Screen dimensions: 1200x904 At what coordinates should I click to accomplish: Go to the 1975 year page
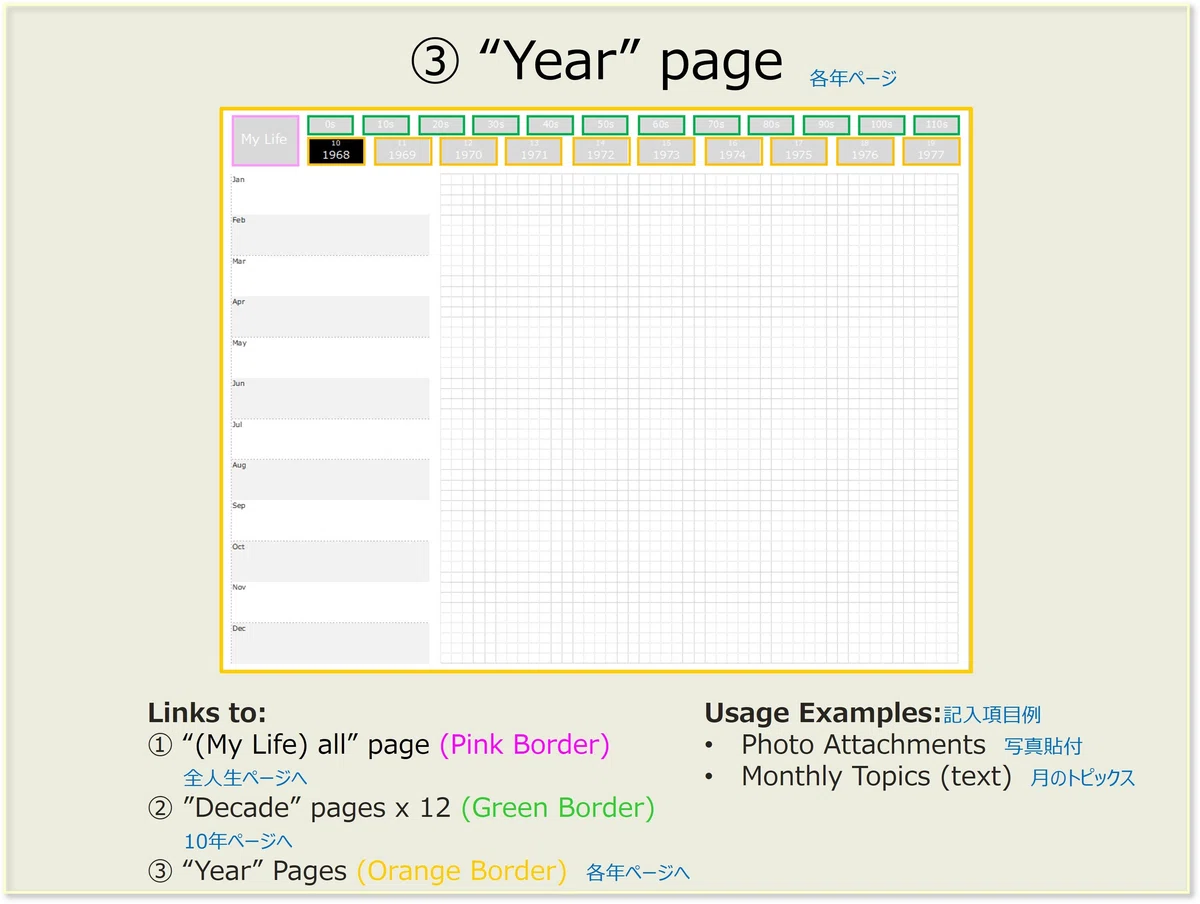[x=799, y=151]
